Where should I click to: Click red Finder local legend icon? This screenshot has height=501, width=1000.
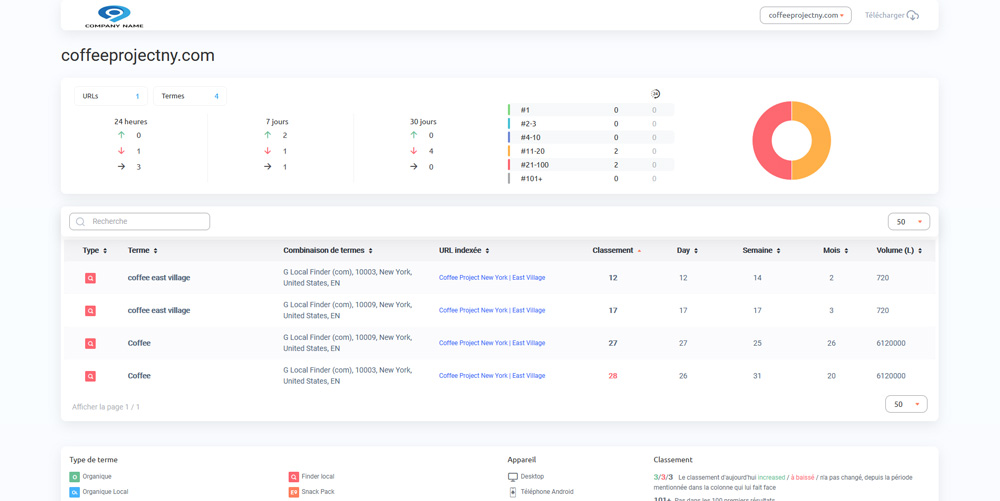(x=294, y=477)
